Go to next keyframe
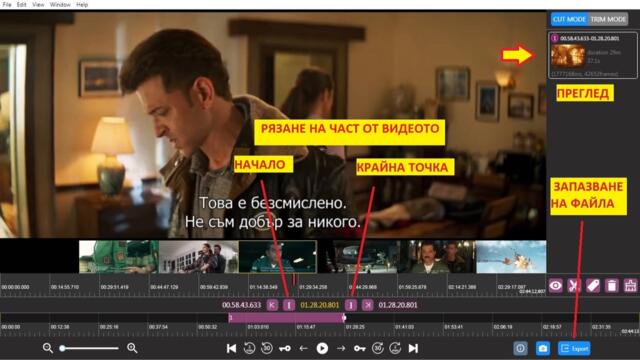 coord(360,348)
